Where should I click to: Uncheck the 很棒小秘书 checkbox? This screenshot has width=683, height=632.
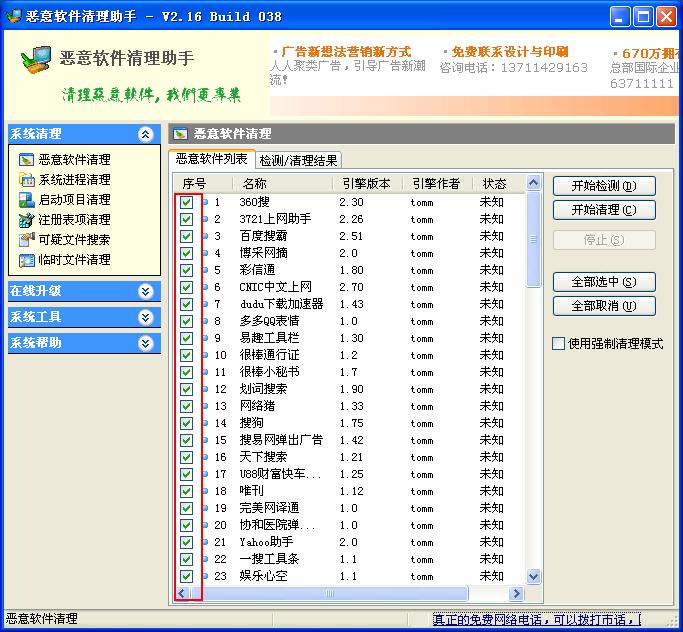click(x=186, y=372)
